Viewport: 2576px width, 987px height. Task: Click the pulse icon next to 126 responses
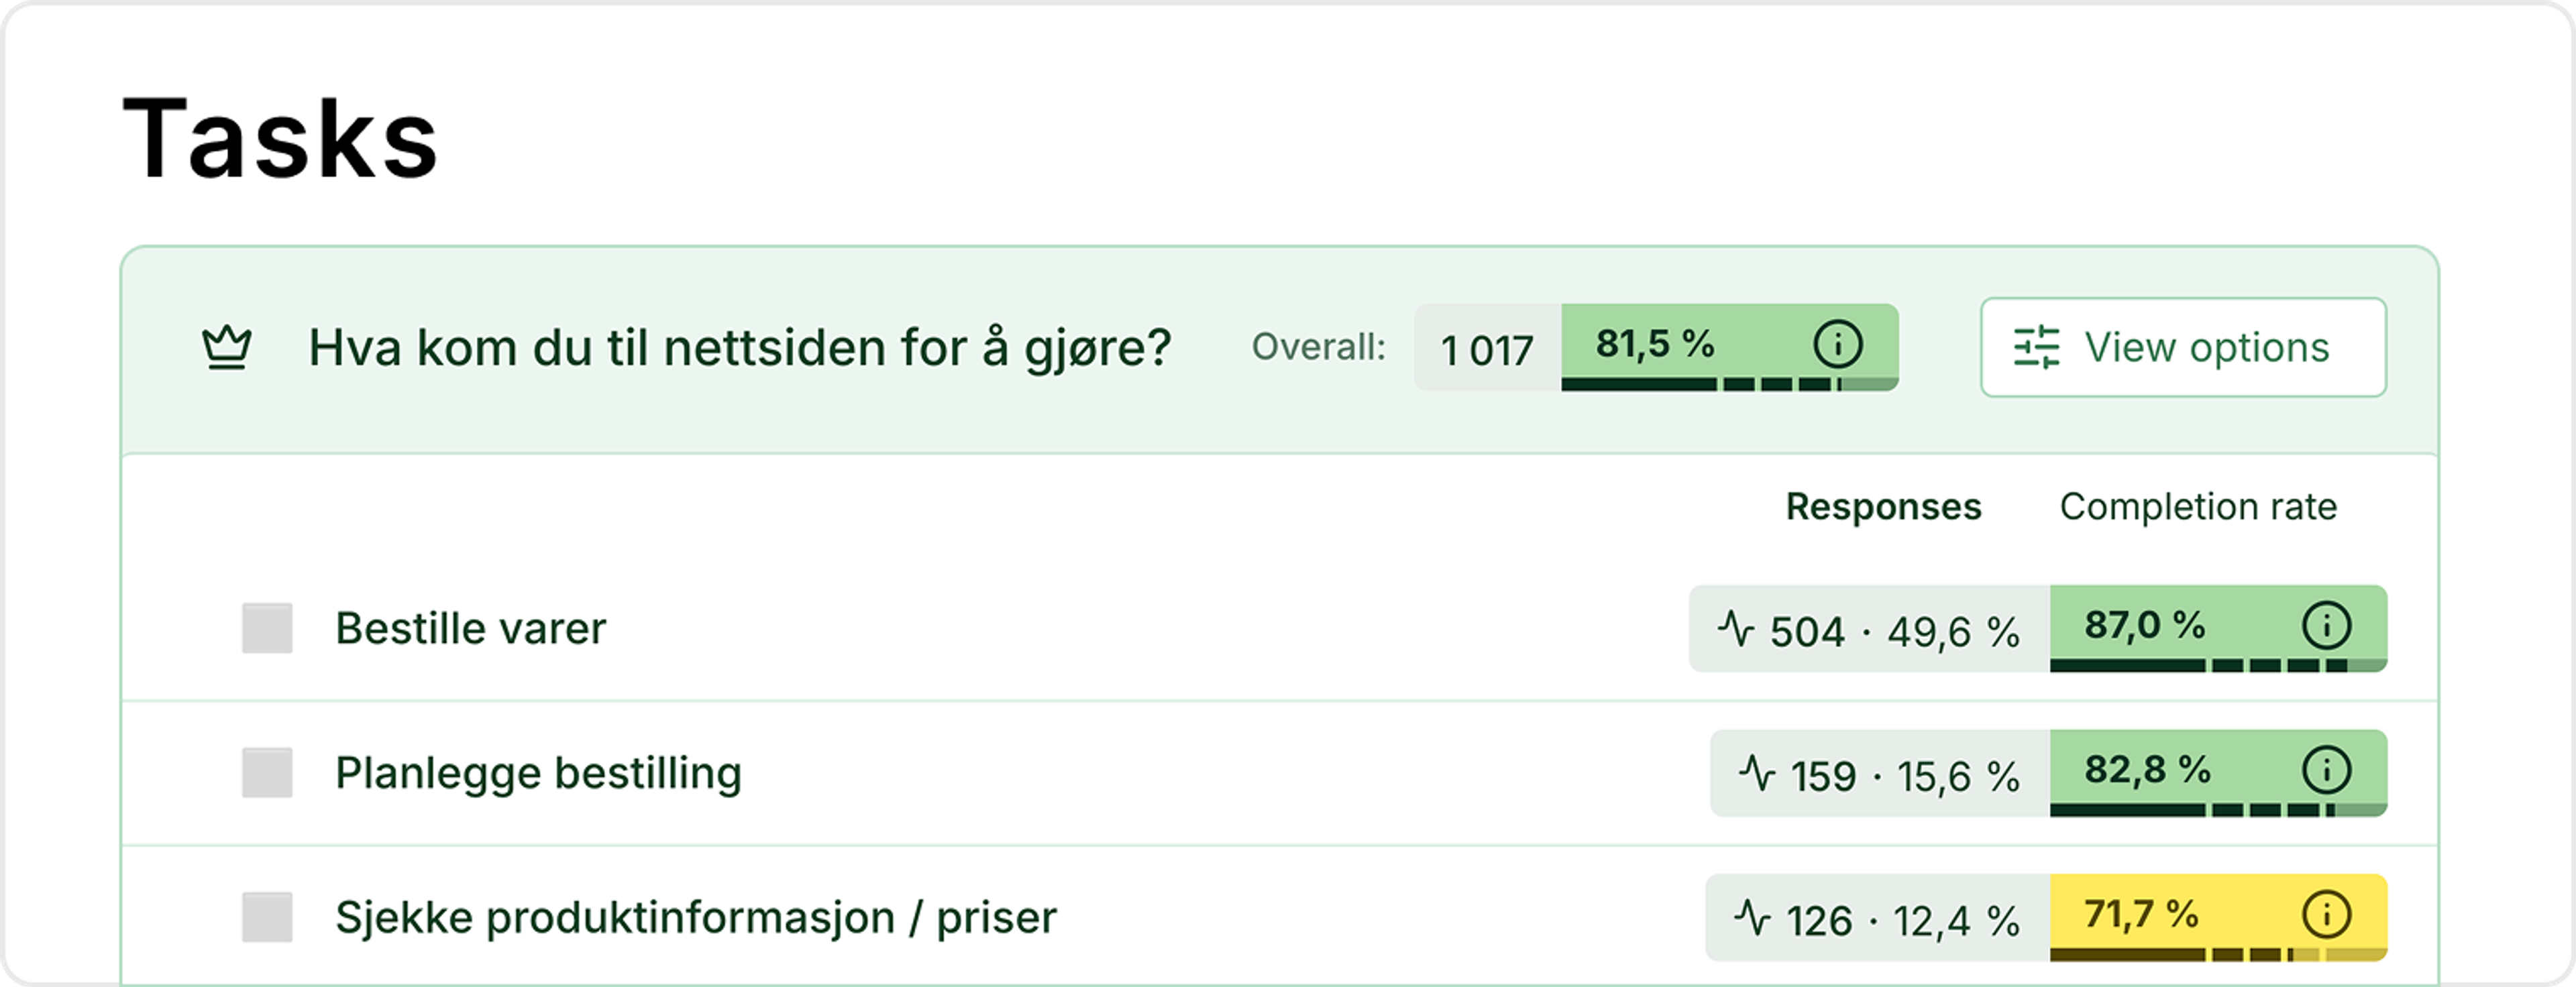1753,918
